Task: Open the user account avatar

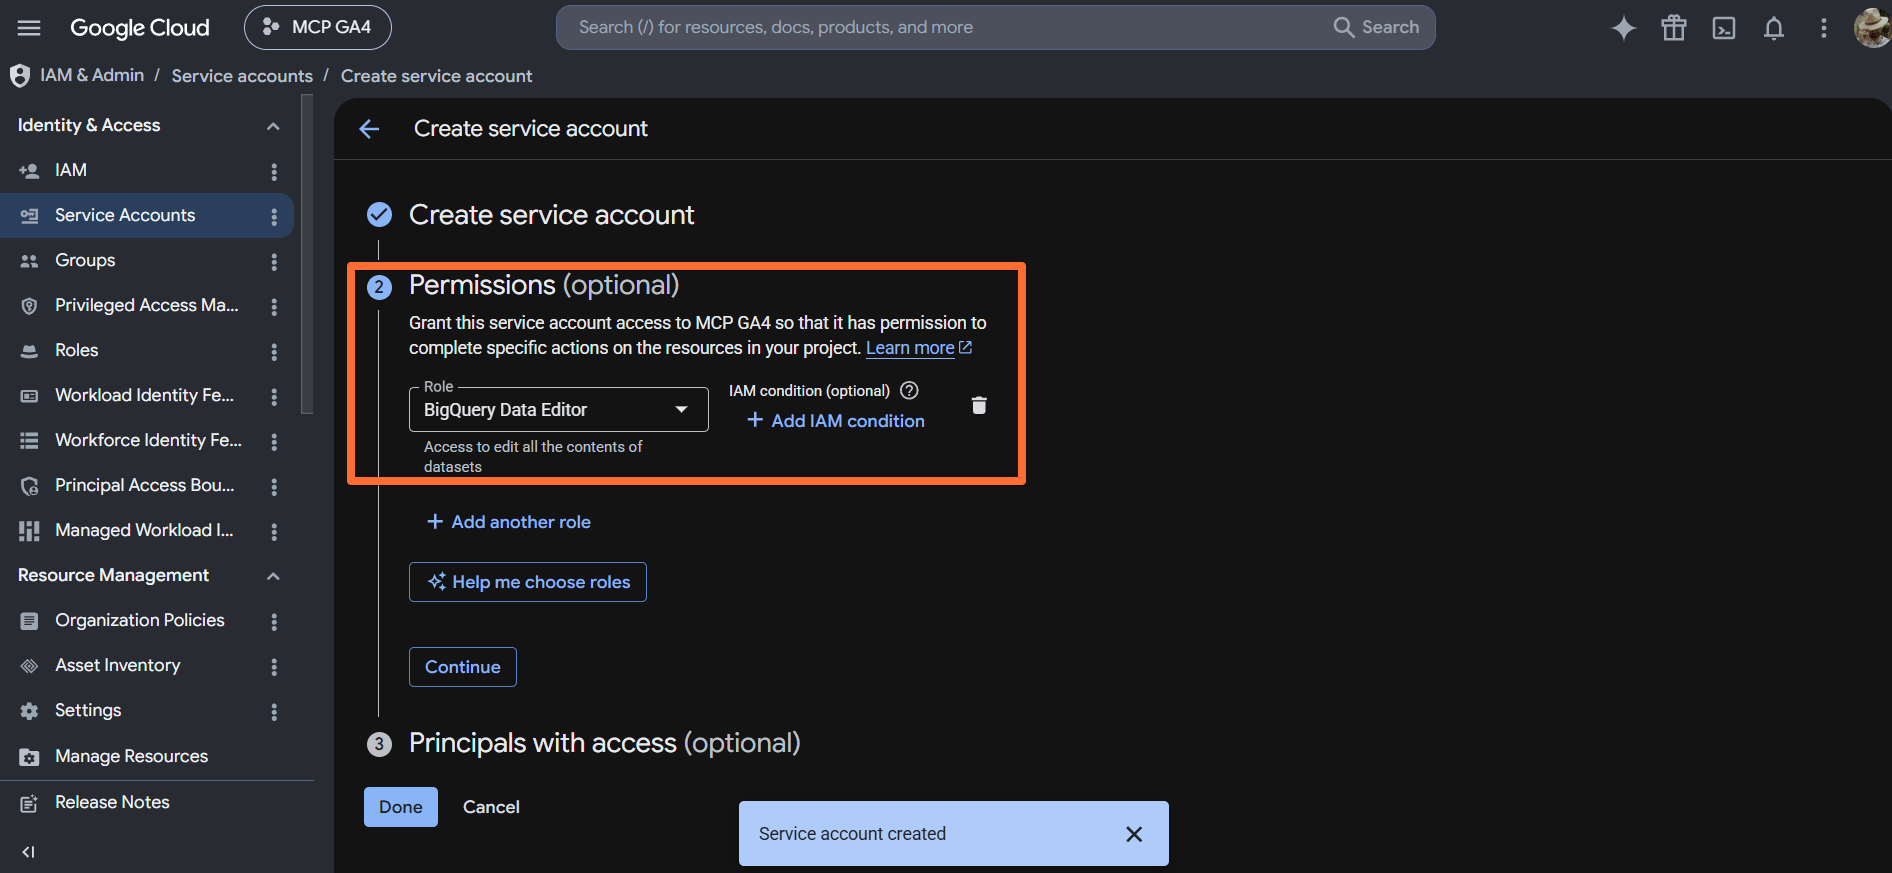Action: 1872,28
